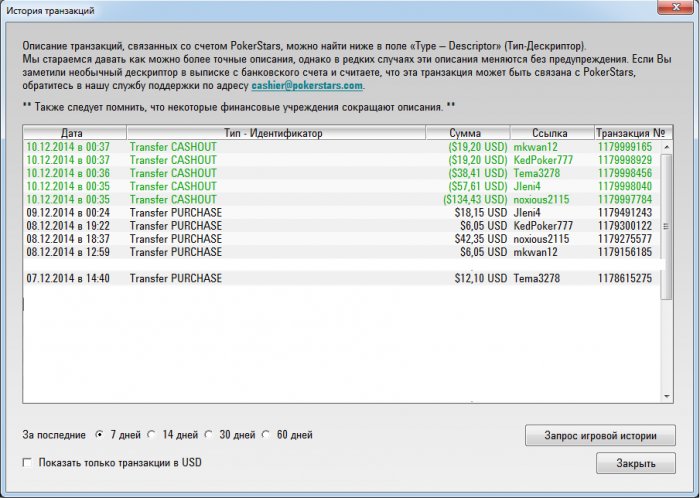The image size is (700, 498).
Task: Click scrollbar up arrow in transaction list
Action: coord(667,147)
